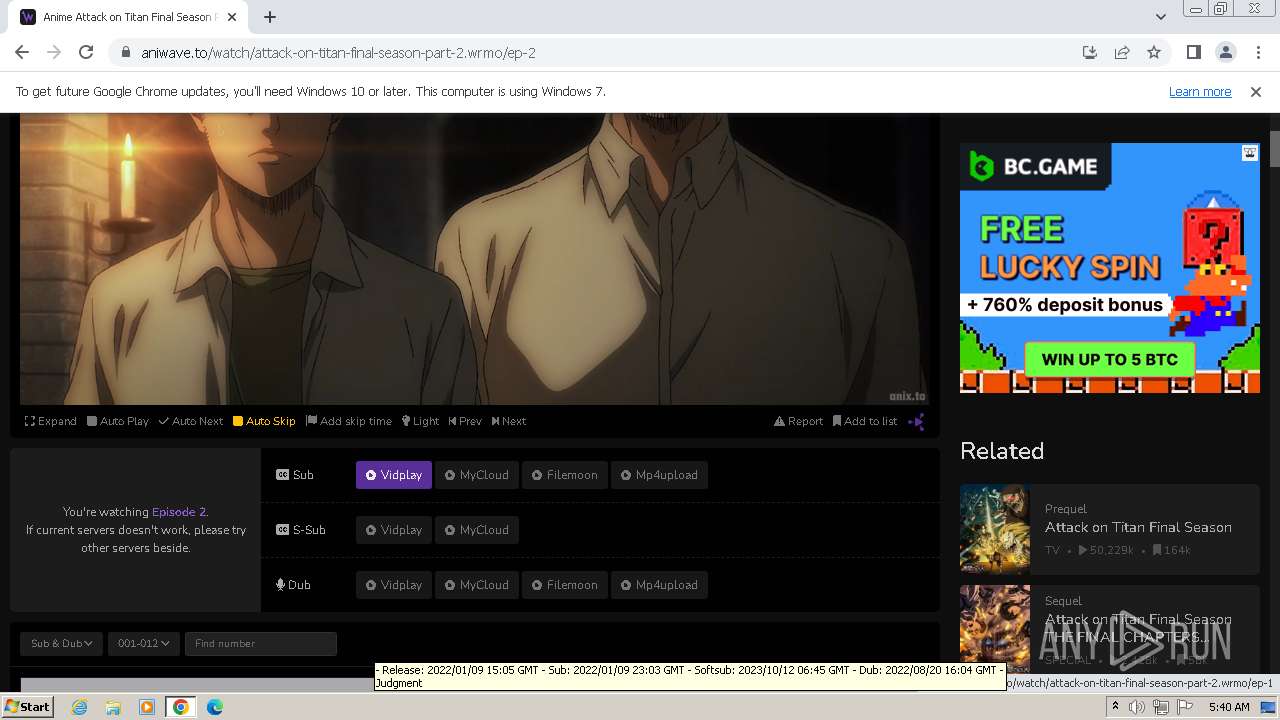Open Add skip time

[349, 421]
